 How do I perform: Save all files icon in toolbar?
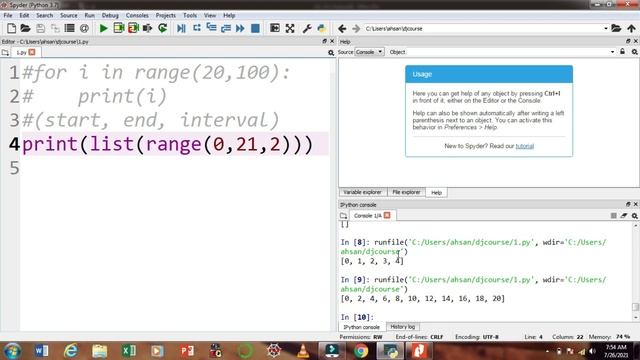55,28
